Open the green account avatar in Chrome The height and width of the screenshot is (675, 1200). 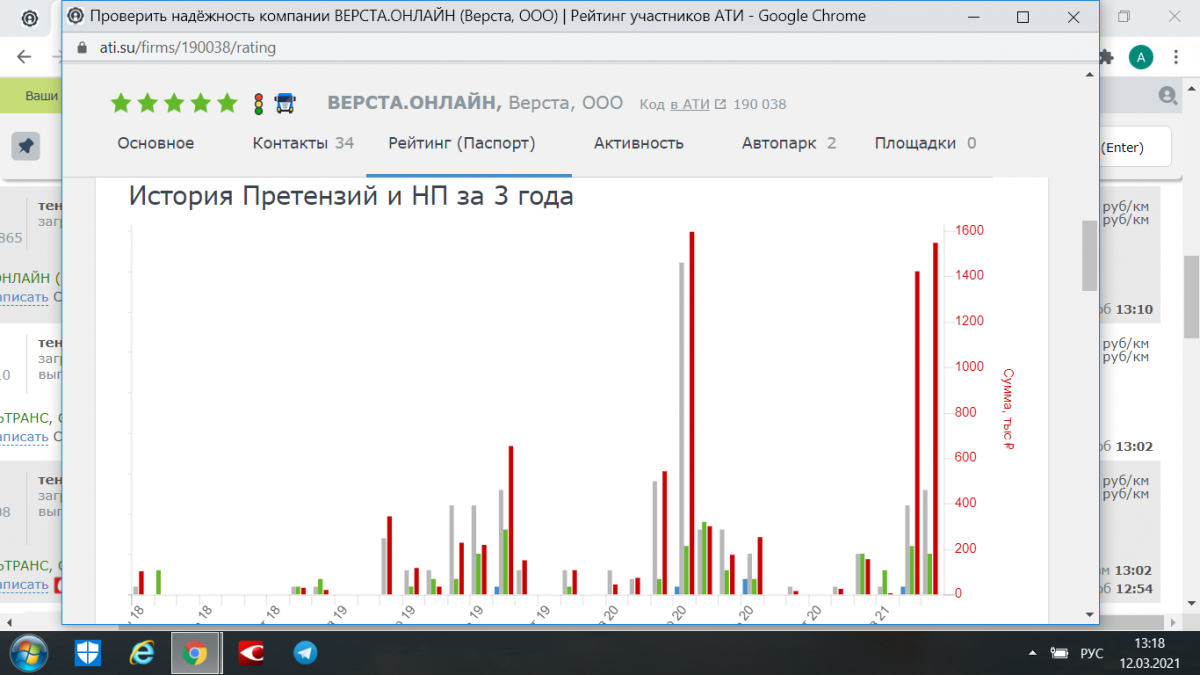point(1141,58)
